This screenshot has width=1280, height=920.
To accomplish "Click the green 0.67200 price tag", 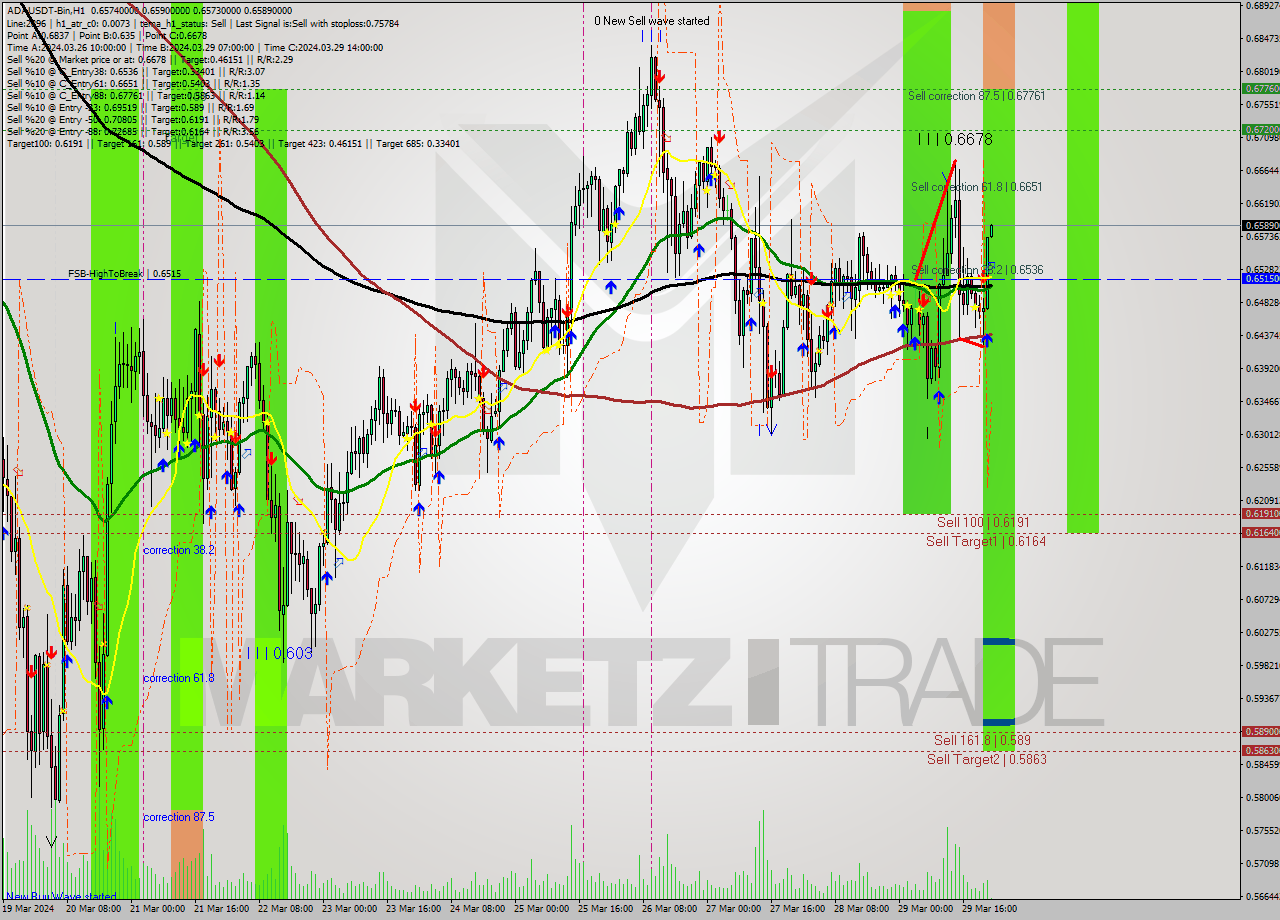I will (1260, 129).
